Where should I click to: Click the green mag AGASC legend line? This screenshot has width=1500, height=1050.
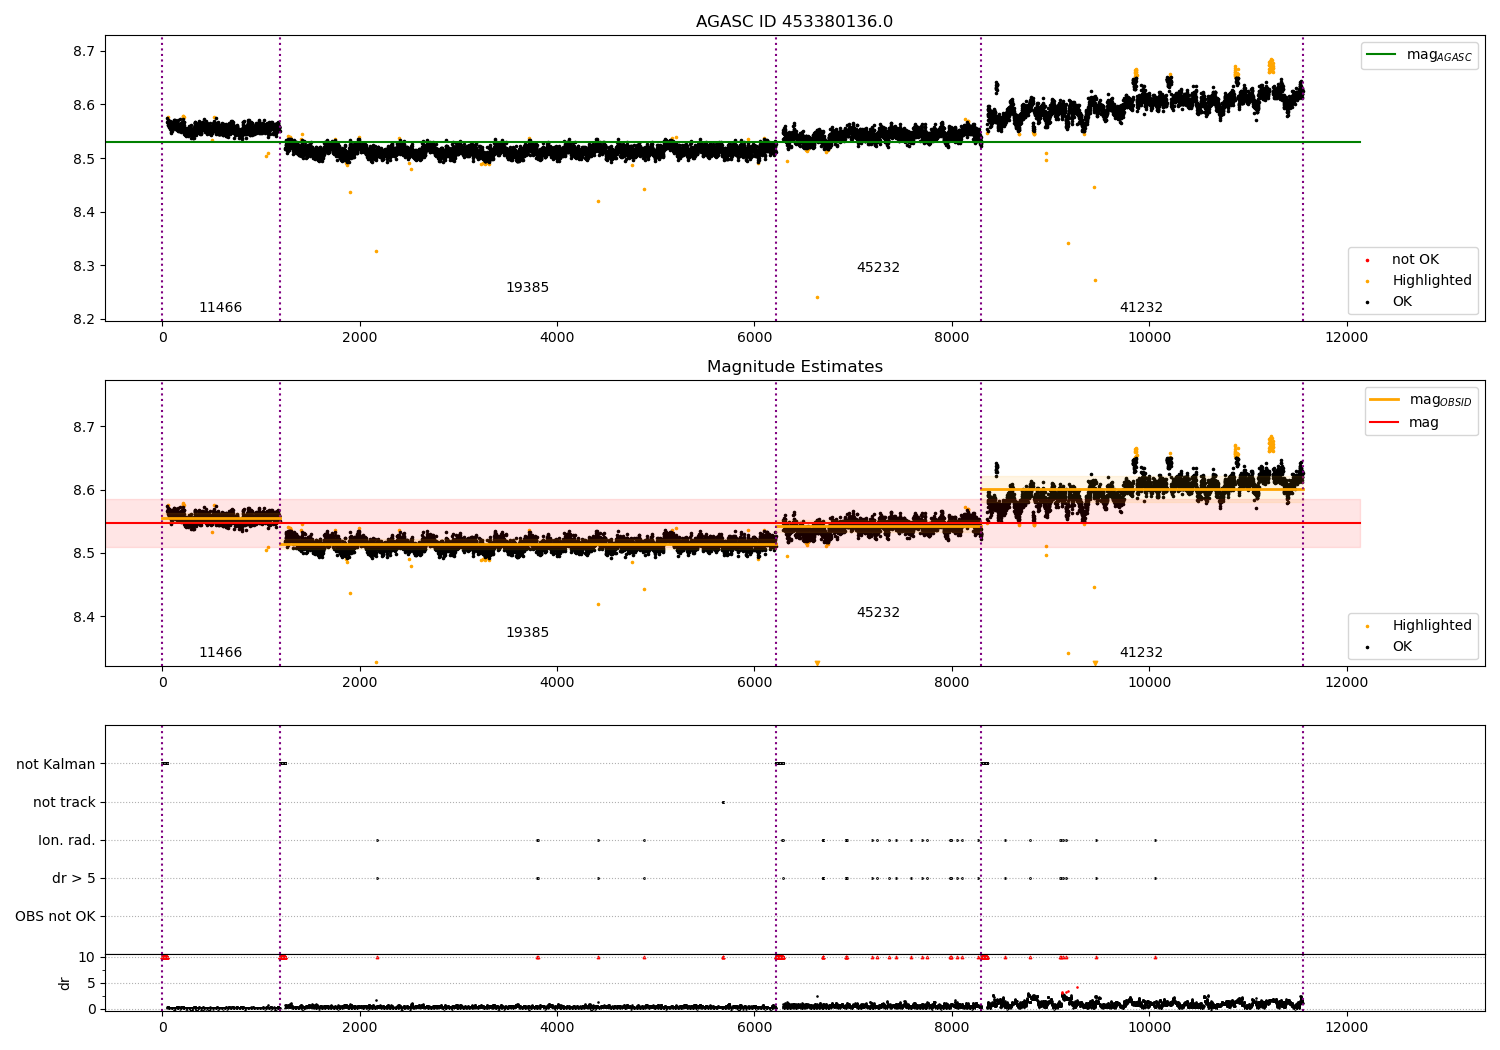pyautogui.click(x=1383, y=55)
